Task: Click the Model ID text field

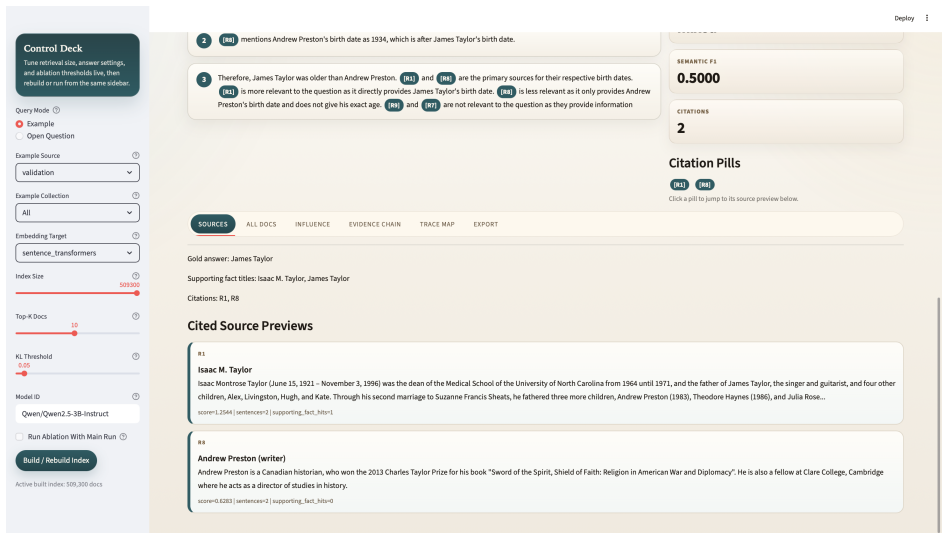Action: click(x=77, y=414)
